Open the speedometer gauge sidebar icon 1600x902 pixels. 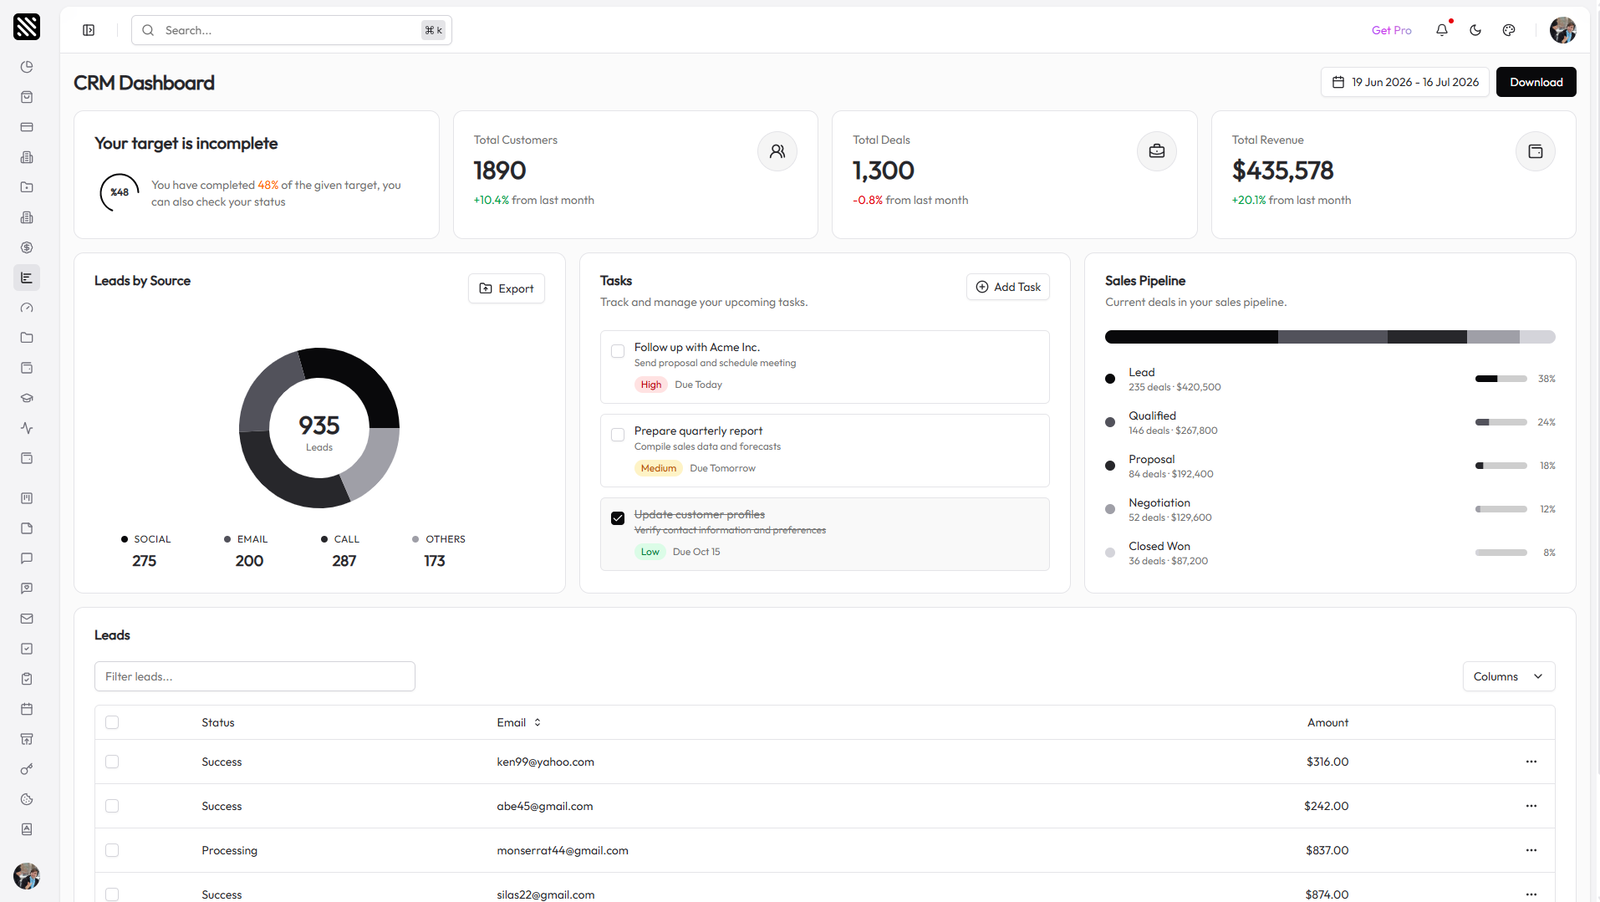coord(27,308)
